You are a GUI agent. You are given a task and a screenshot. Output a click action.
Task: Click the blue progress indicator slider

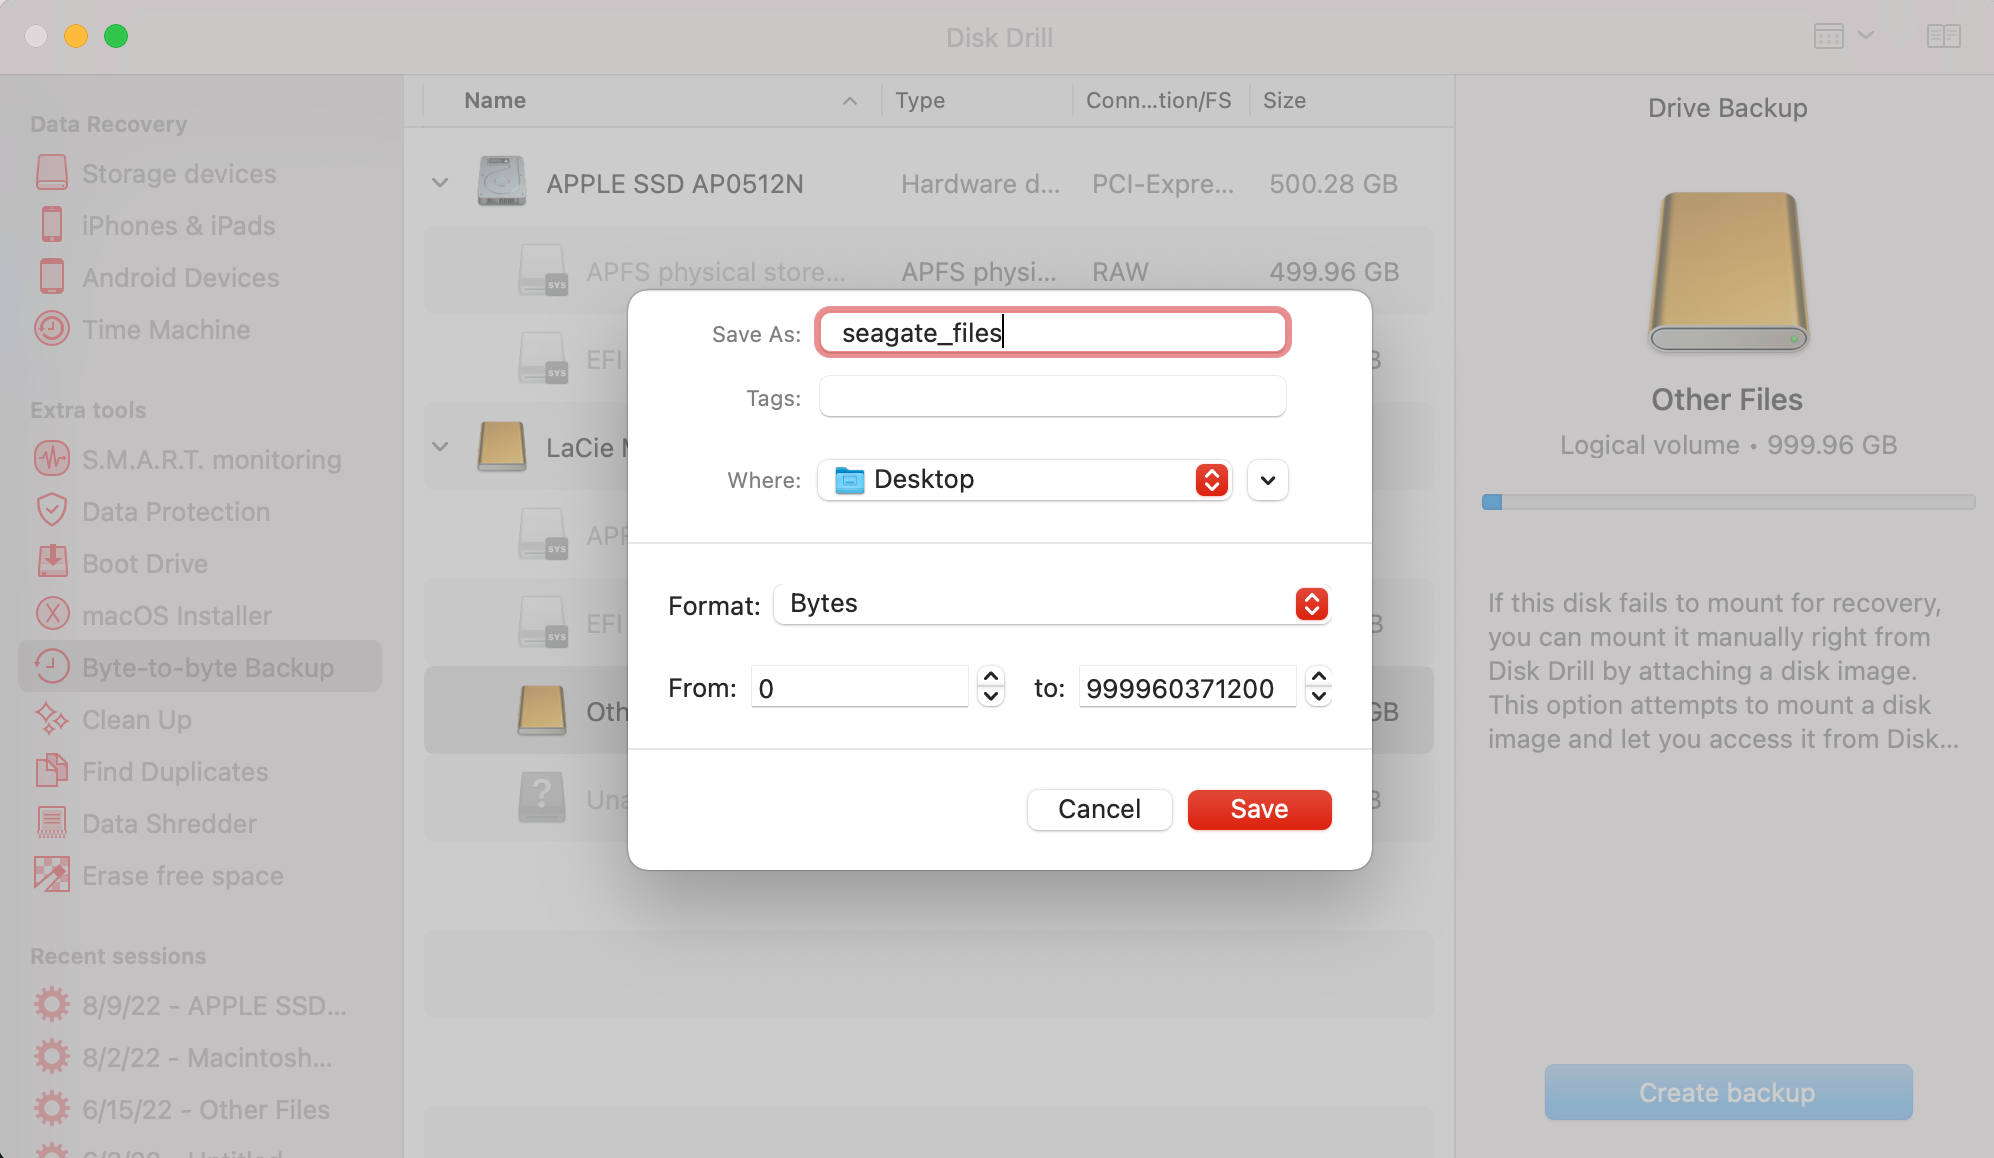tap(1490, 503)
